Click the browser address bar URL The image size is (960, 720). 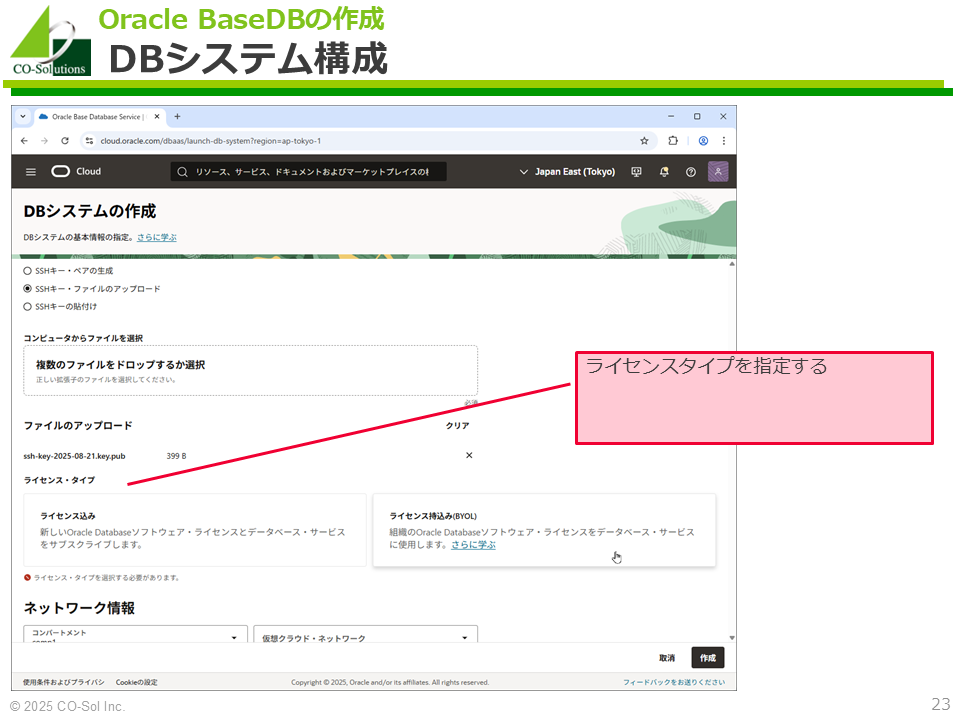[211, 141]
